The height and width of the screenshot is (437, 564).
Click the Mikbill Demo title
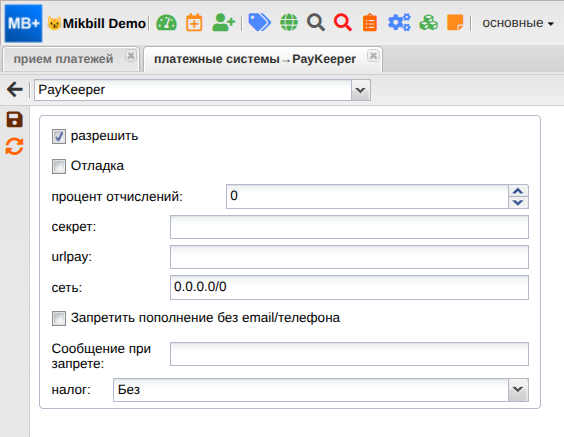point(104,24)
